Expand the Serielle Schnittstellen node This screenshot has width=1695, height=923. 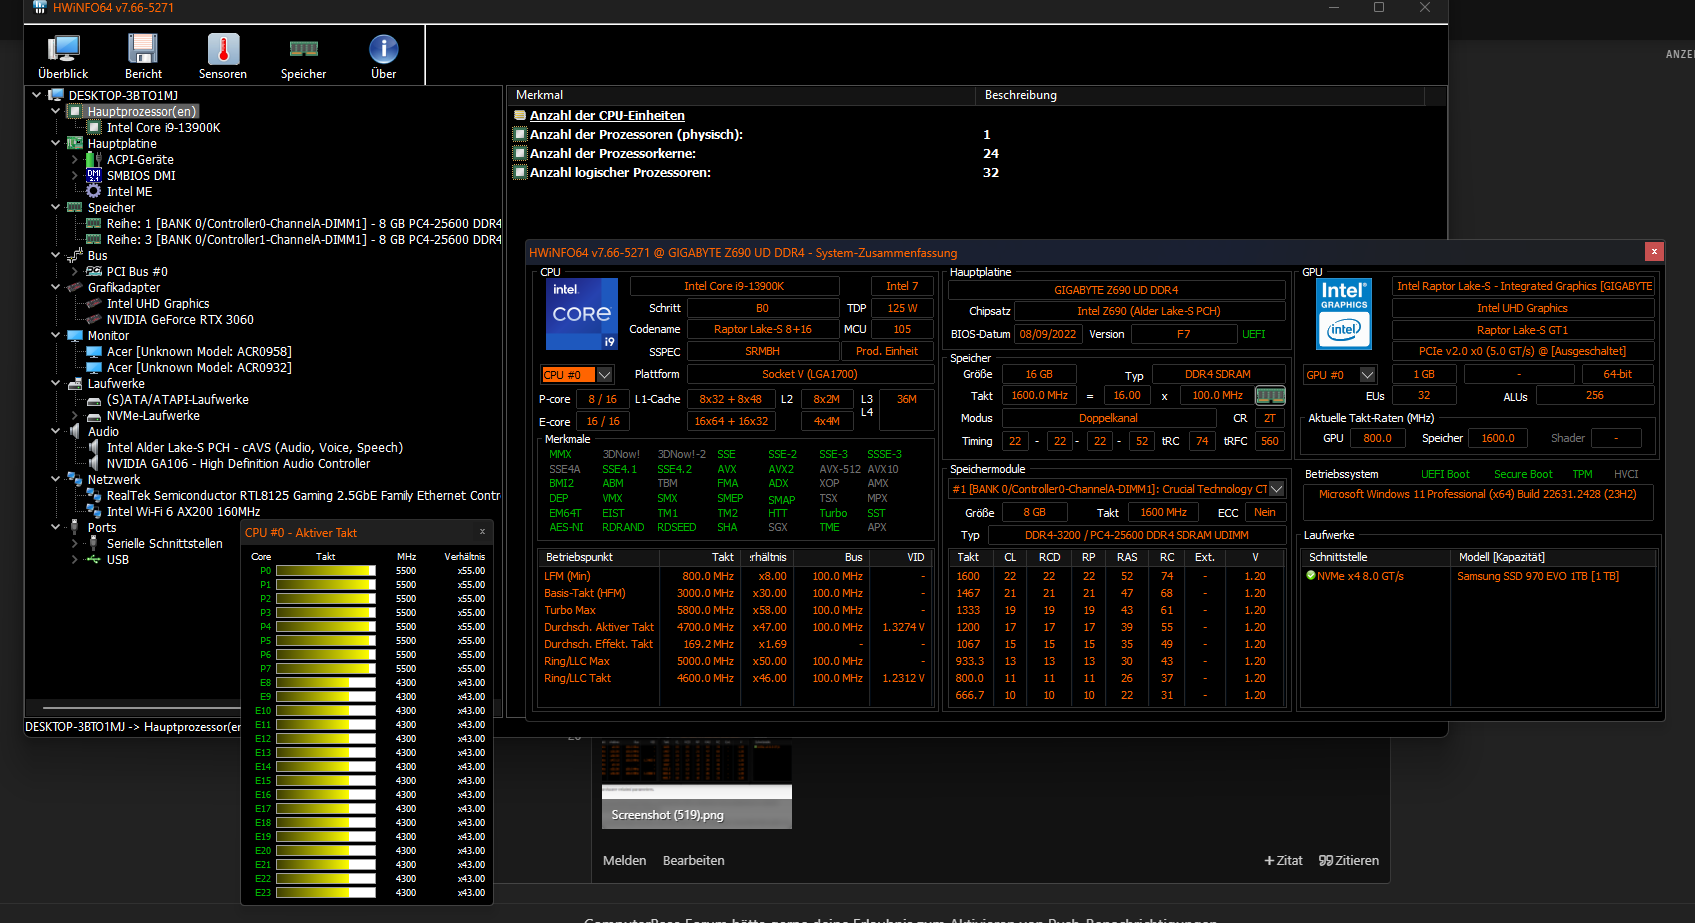[x=75, y=543]
